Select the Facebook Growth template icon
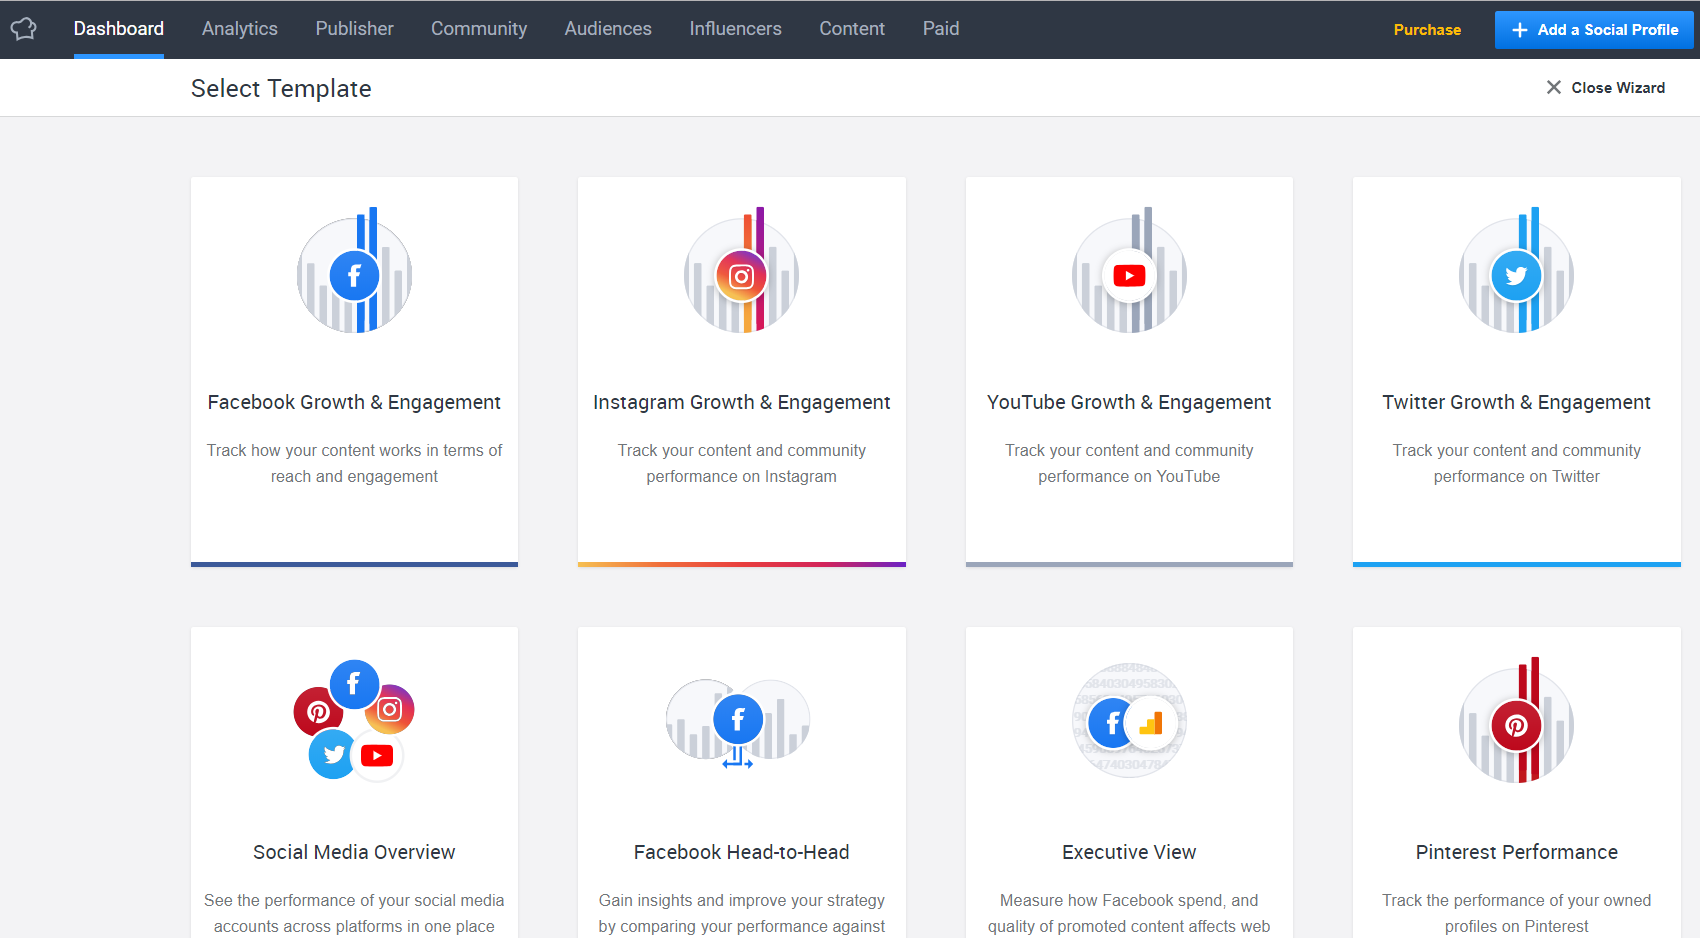Viewport: 1700px width, 938px height. coord(355,271)
